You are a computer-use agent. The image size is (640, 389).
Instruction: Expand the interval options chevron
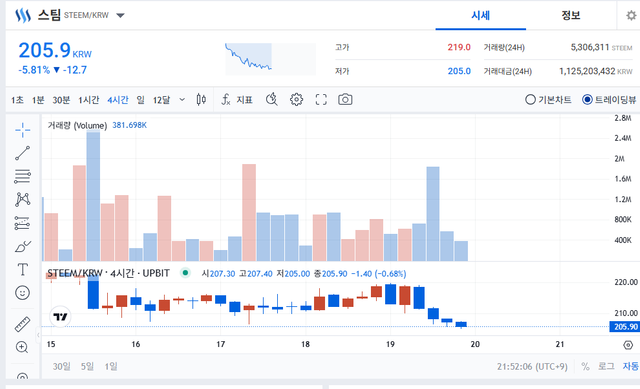tap(182, 100)
